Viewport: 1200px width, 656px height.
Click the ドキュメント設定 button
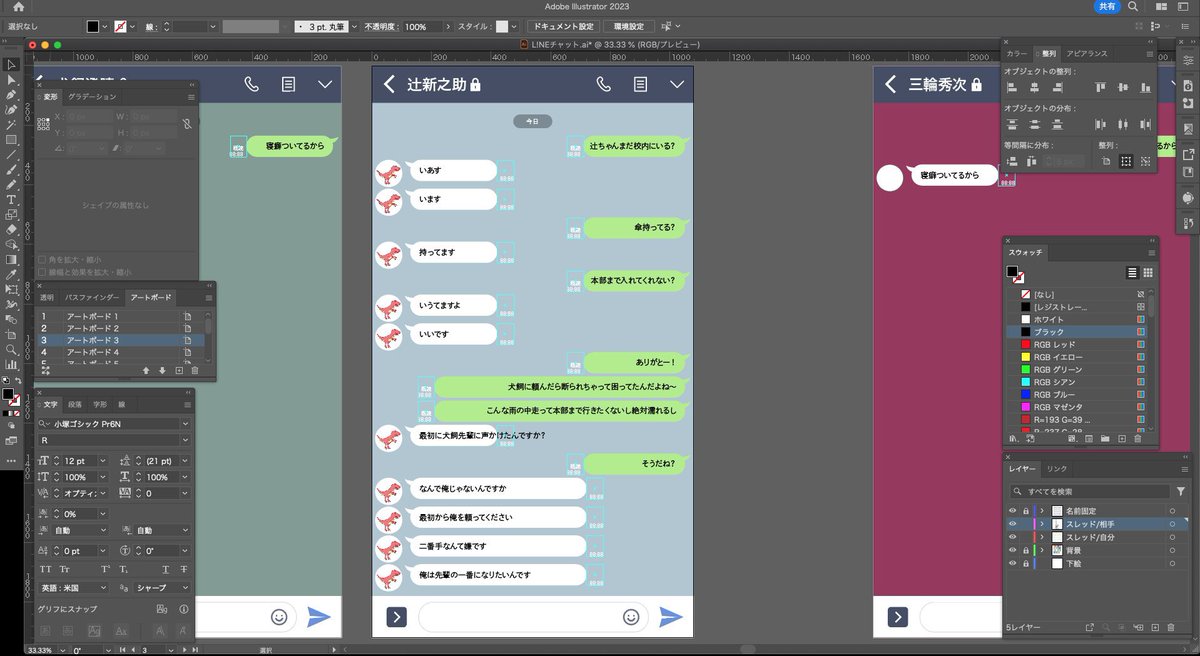(563, 26)
